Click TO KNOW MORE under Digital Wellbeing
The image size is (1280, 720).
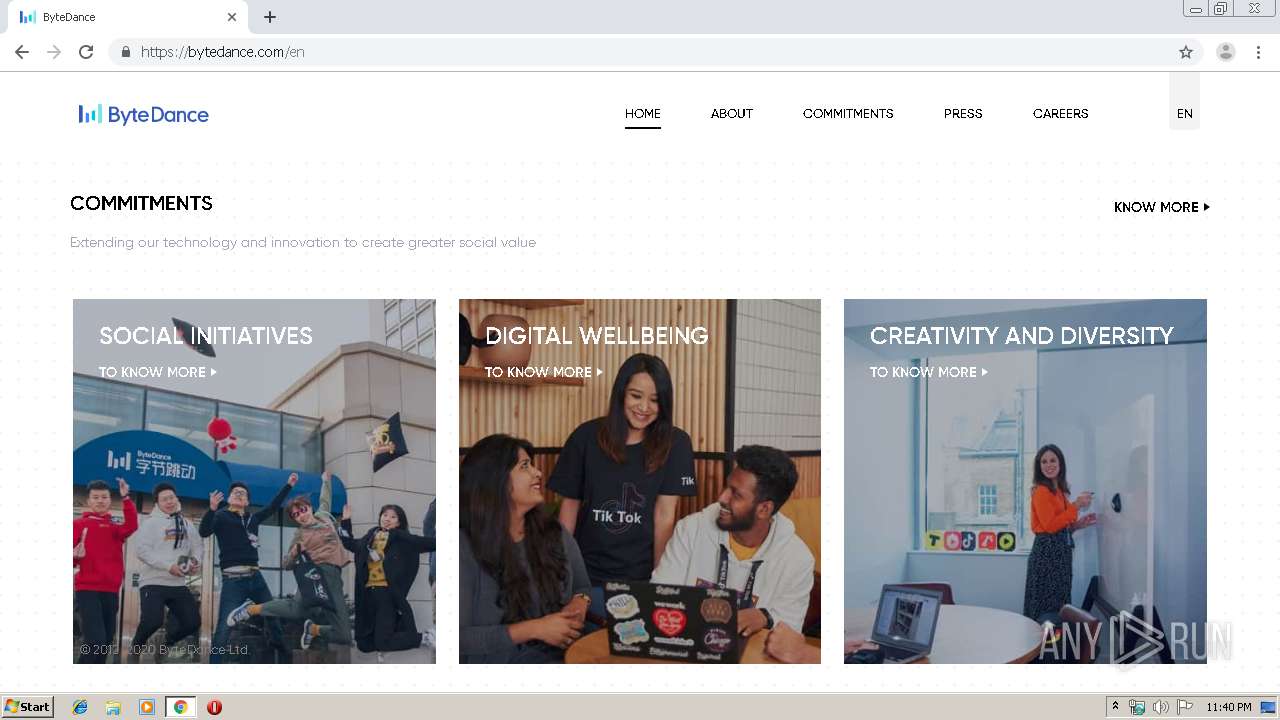click(544, 372)
